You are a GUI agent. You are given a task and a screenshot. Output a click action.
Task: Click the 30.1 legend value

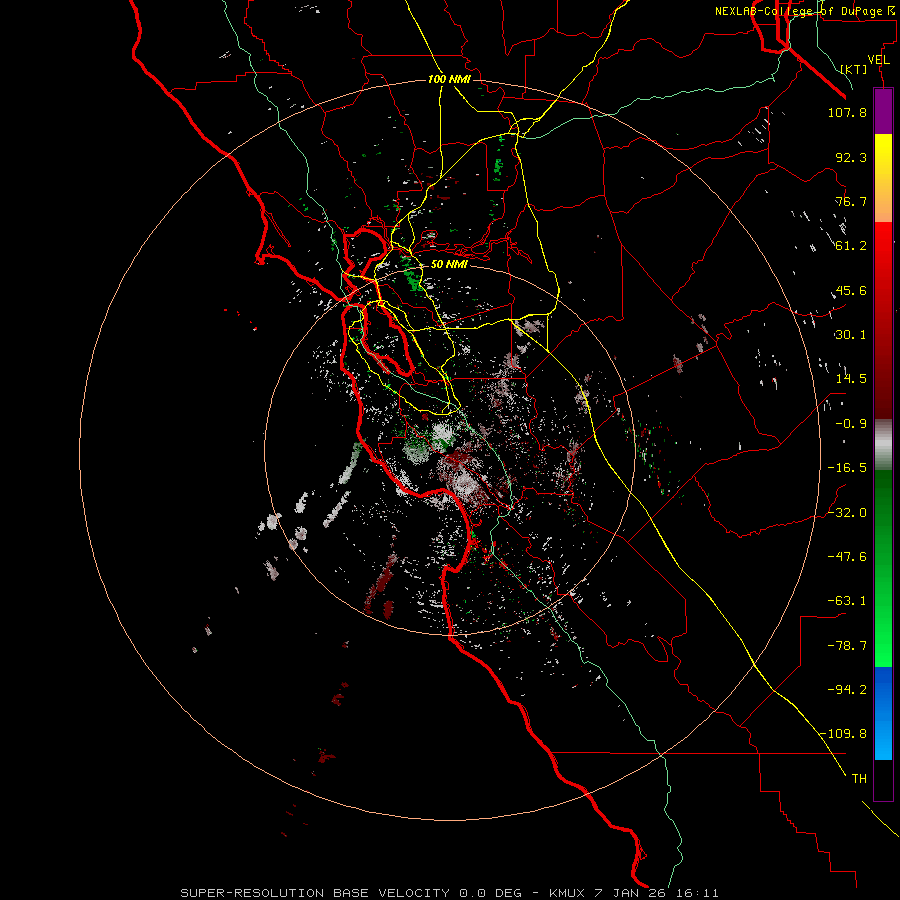851,335
